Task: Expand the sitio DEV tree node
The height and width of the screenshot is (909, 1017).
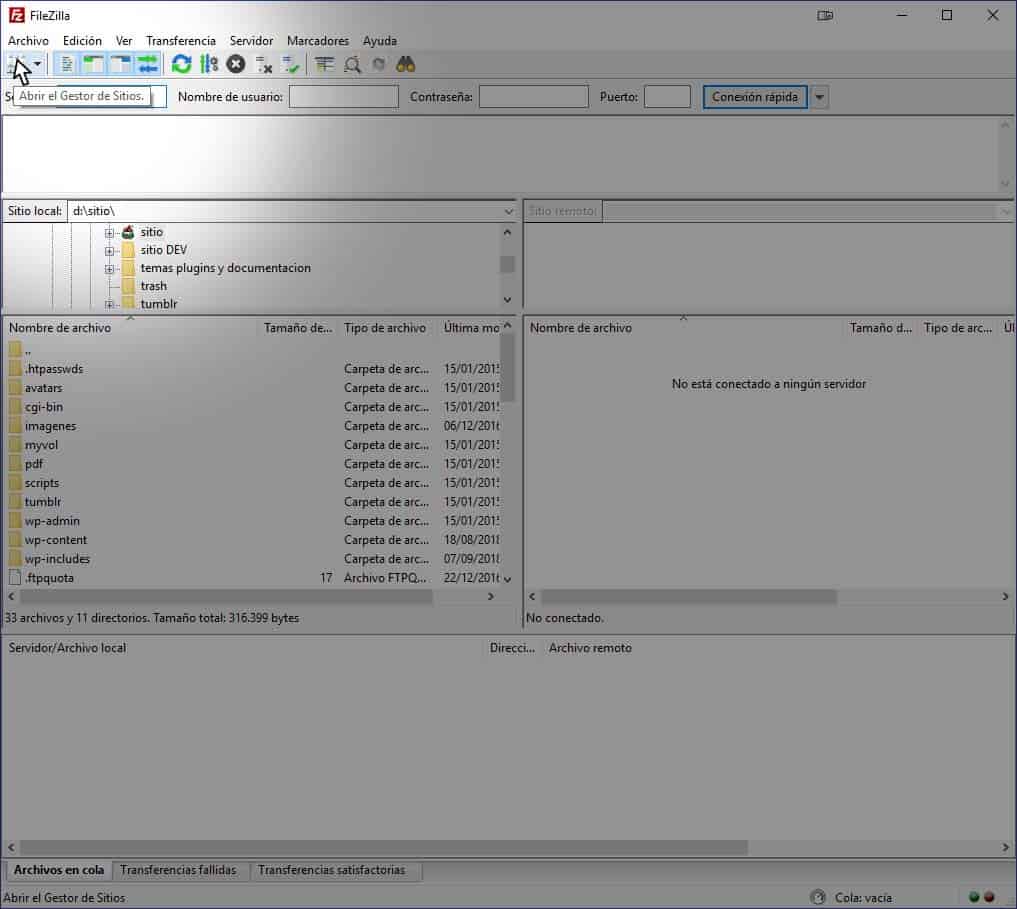Action: [109, 251]
